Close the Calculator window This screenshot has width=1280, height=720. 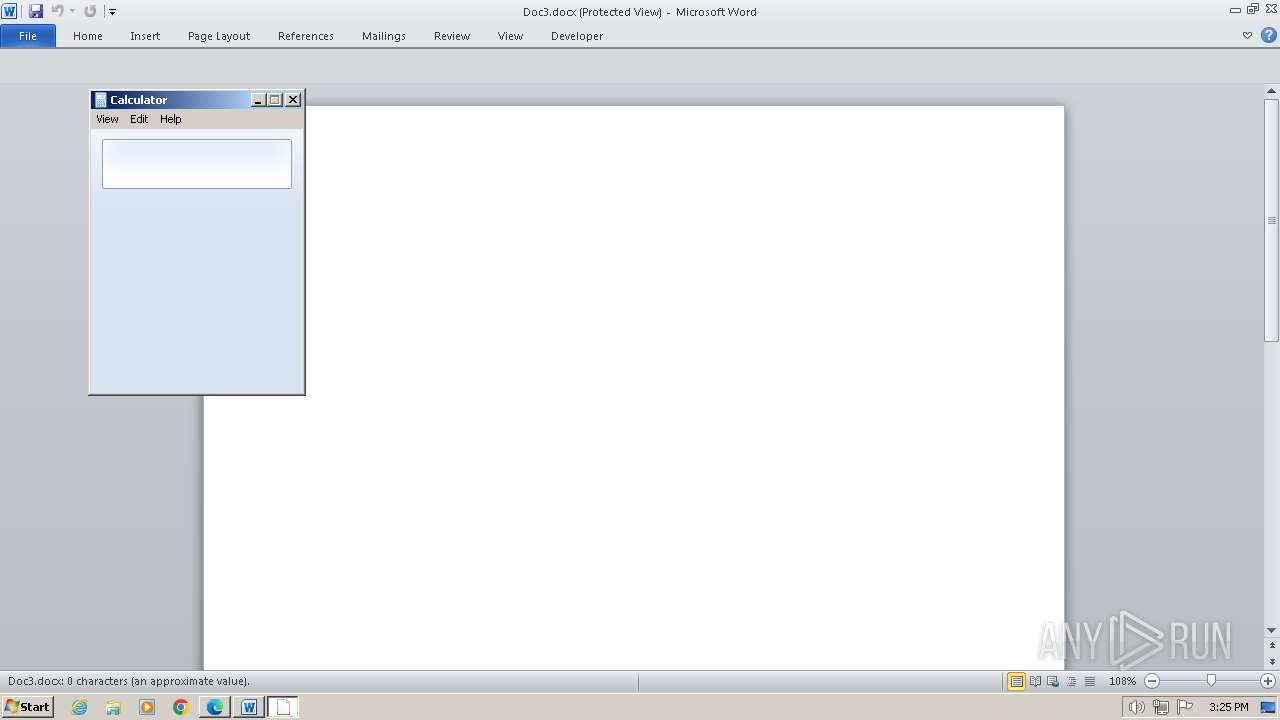tap(293, 100)
